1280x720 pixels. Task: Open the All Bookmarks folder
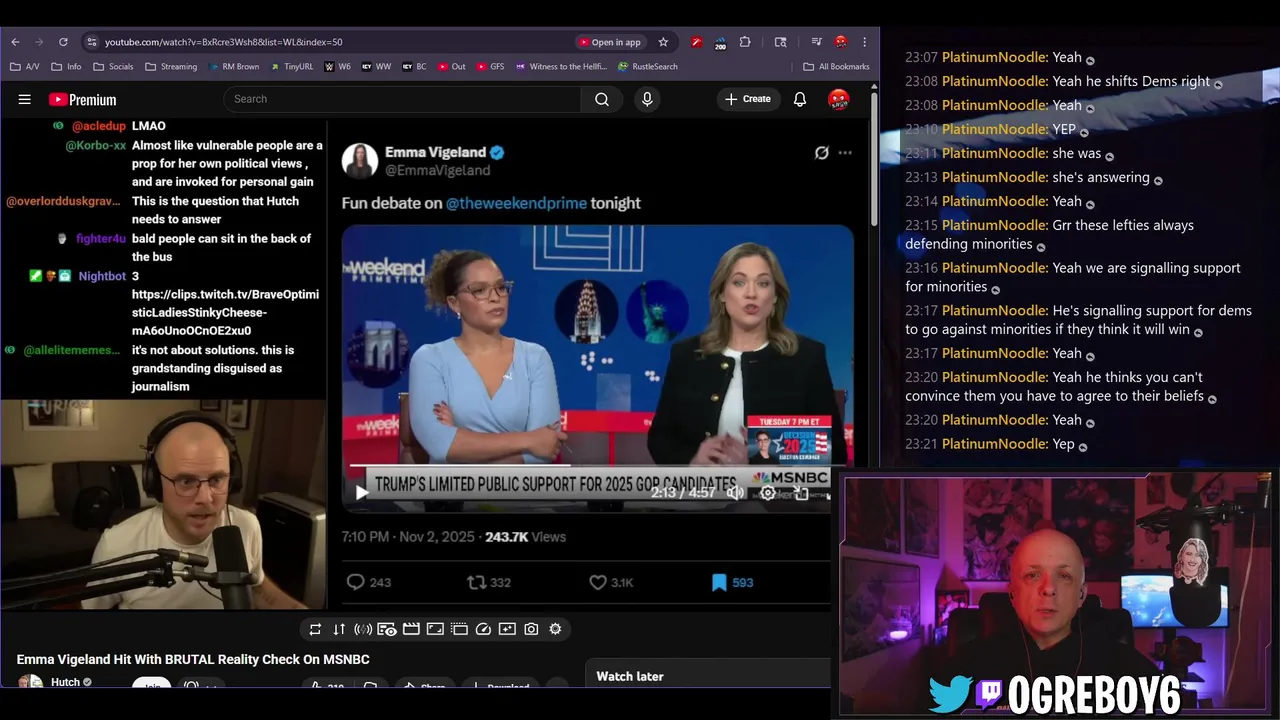[837, 67]
